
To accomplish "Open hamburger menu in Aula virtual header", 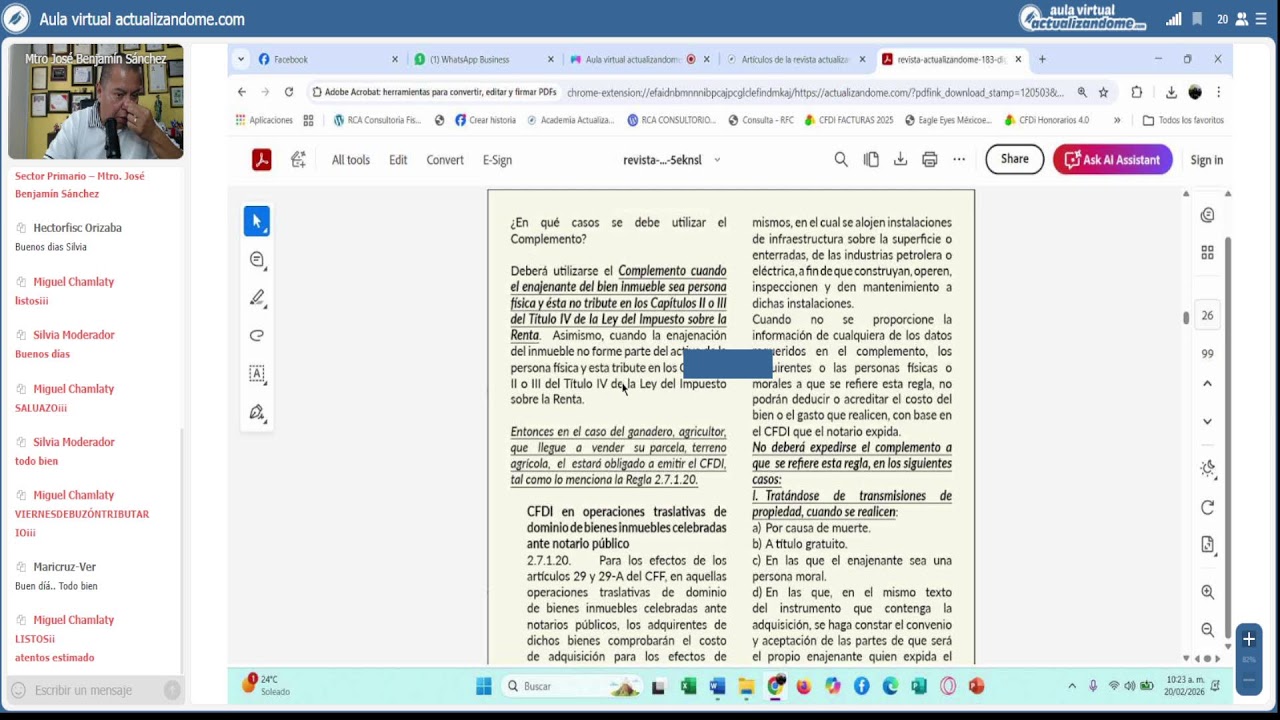I will 1262,19.
